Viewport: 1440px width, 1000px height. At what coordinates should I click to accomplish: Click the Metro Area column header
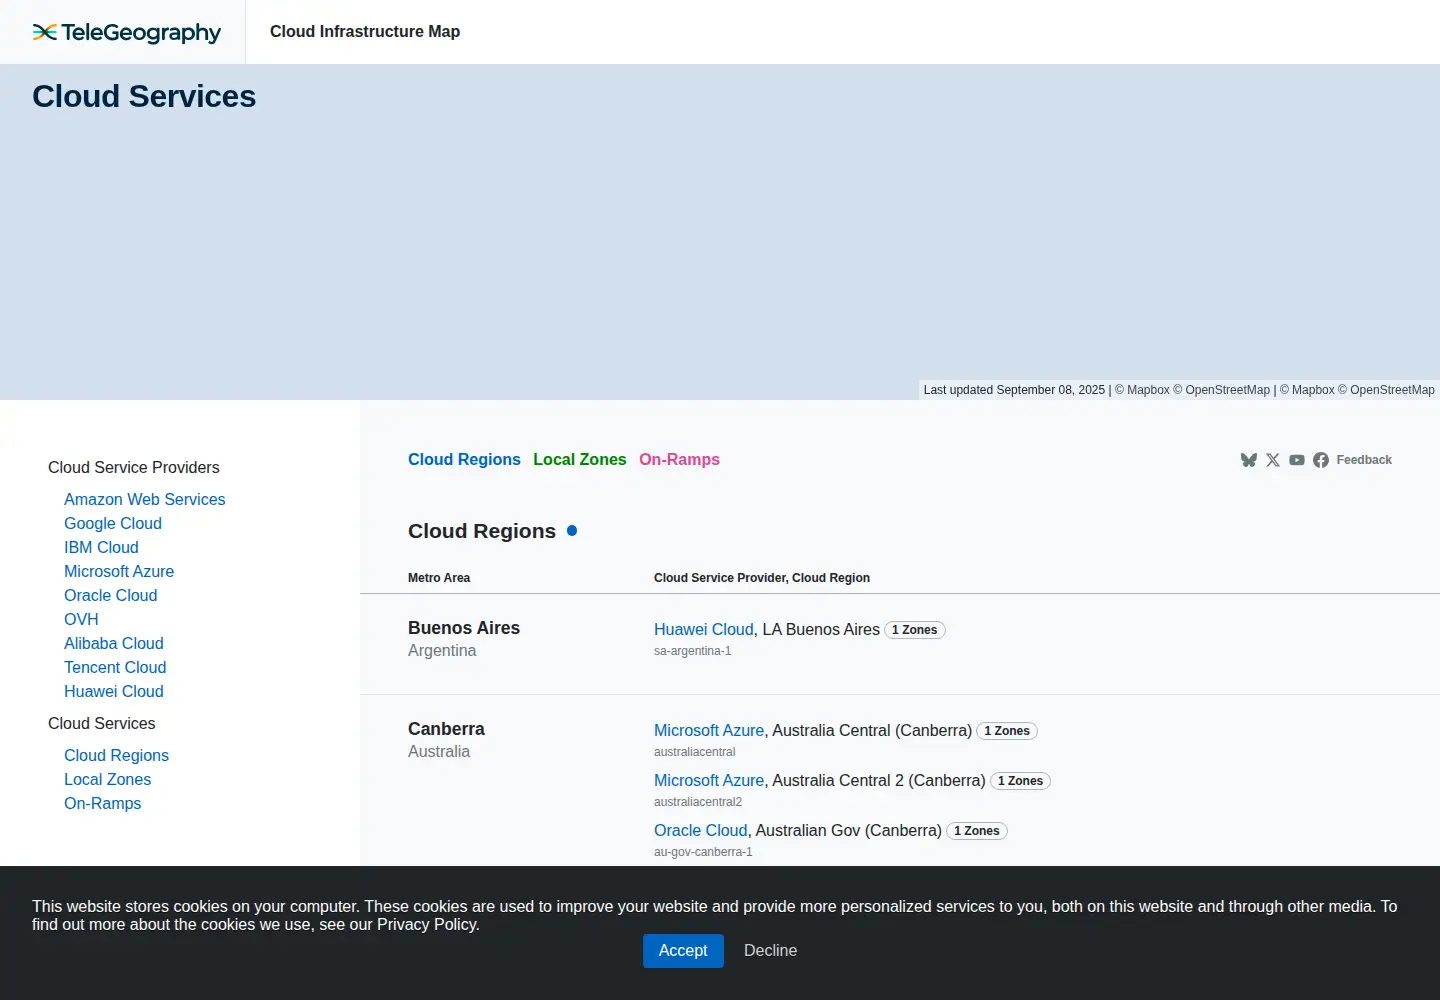439,578
